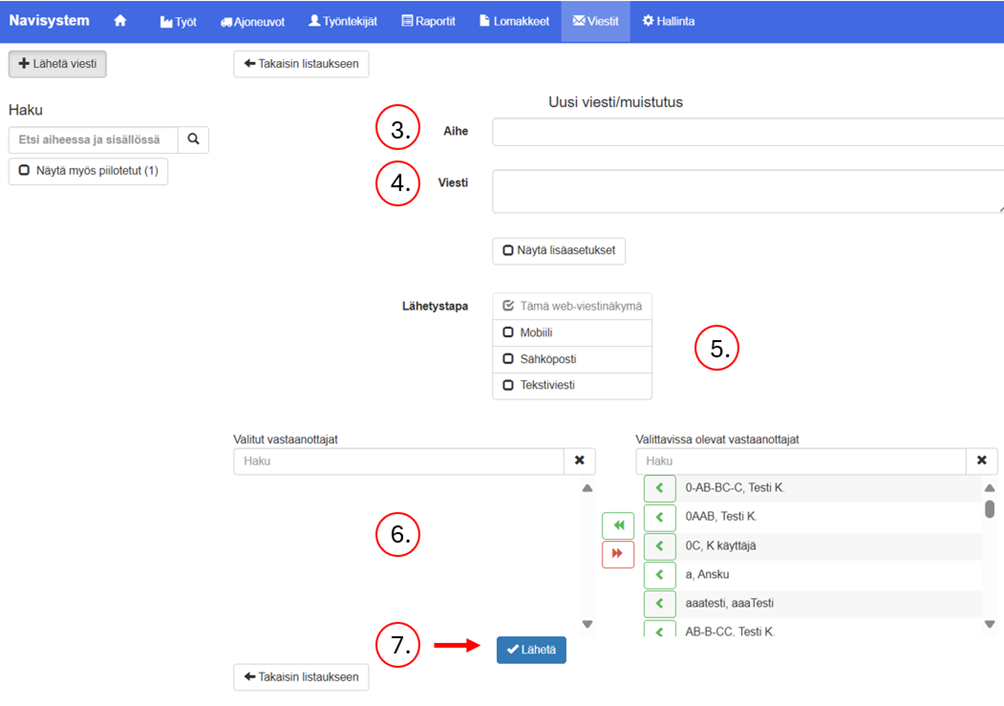
Task: Add recipient a, Ansku with arrow
Action: 659,575
